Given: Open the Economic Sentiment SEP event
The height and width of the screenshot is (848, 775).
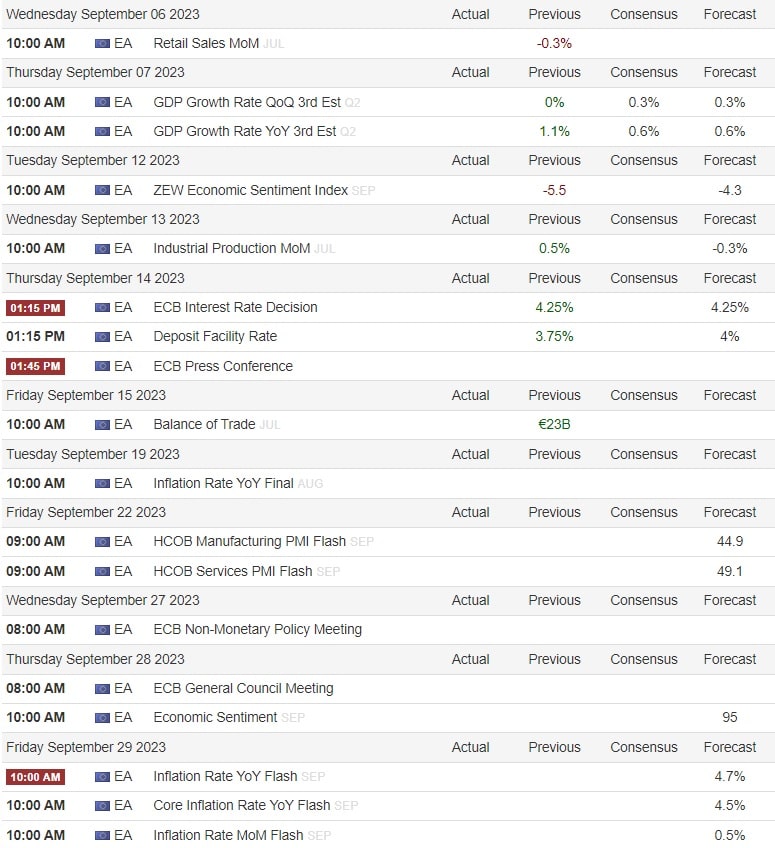Looking at the screenshot, I should pos(229,717).
